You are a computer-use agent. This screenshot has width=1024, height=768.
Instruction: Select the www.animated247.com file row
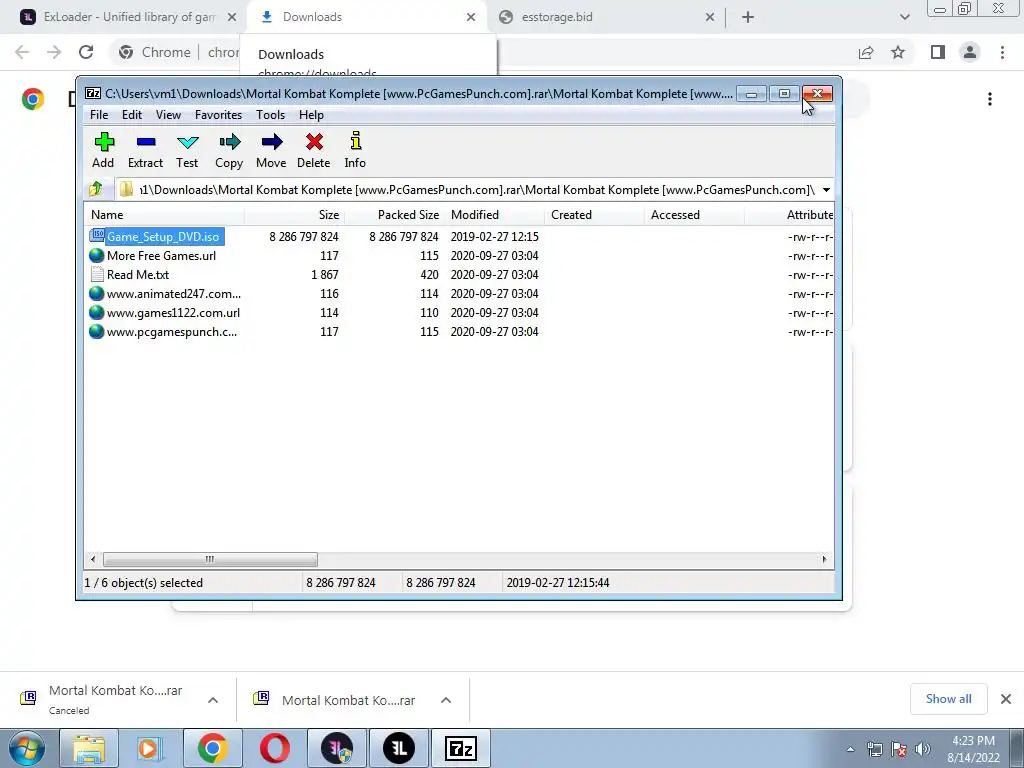click(174, 294)
